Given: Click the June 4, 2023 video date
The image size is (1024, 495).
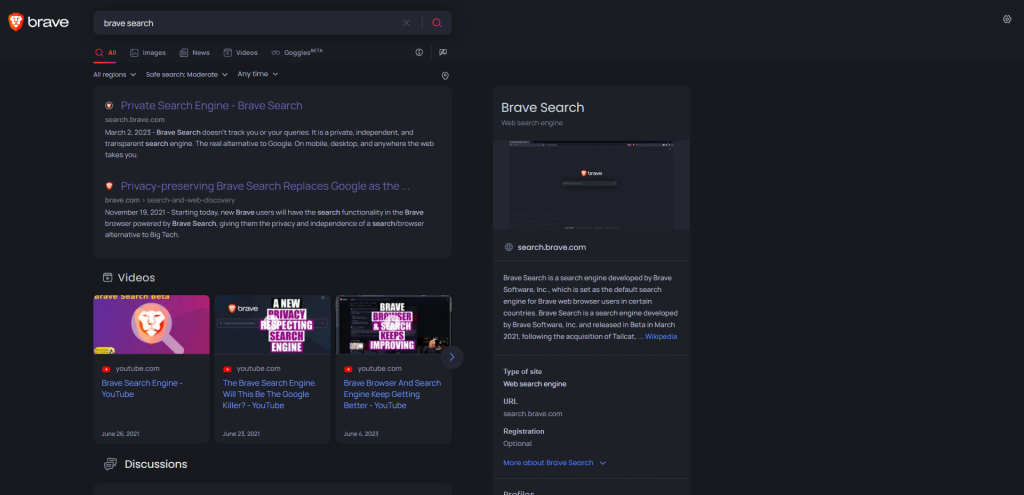Looking at the screenshot, I should click(361, 434).
